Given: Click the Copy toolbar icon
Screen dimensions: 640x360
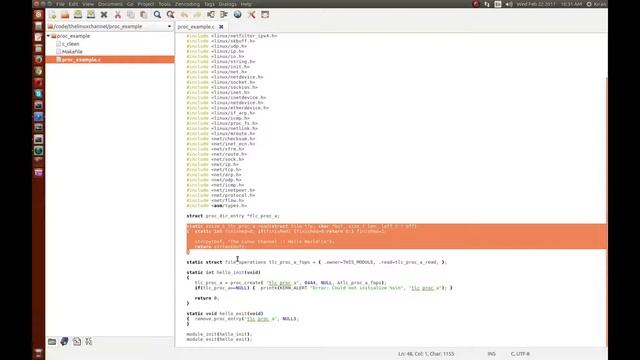Looking at the screenshot, I should coord(131,15).
